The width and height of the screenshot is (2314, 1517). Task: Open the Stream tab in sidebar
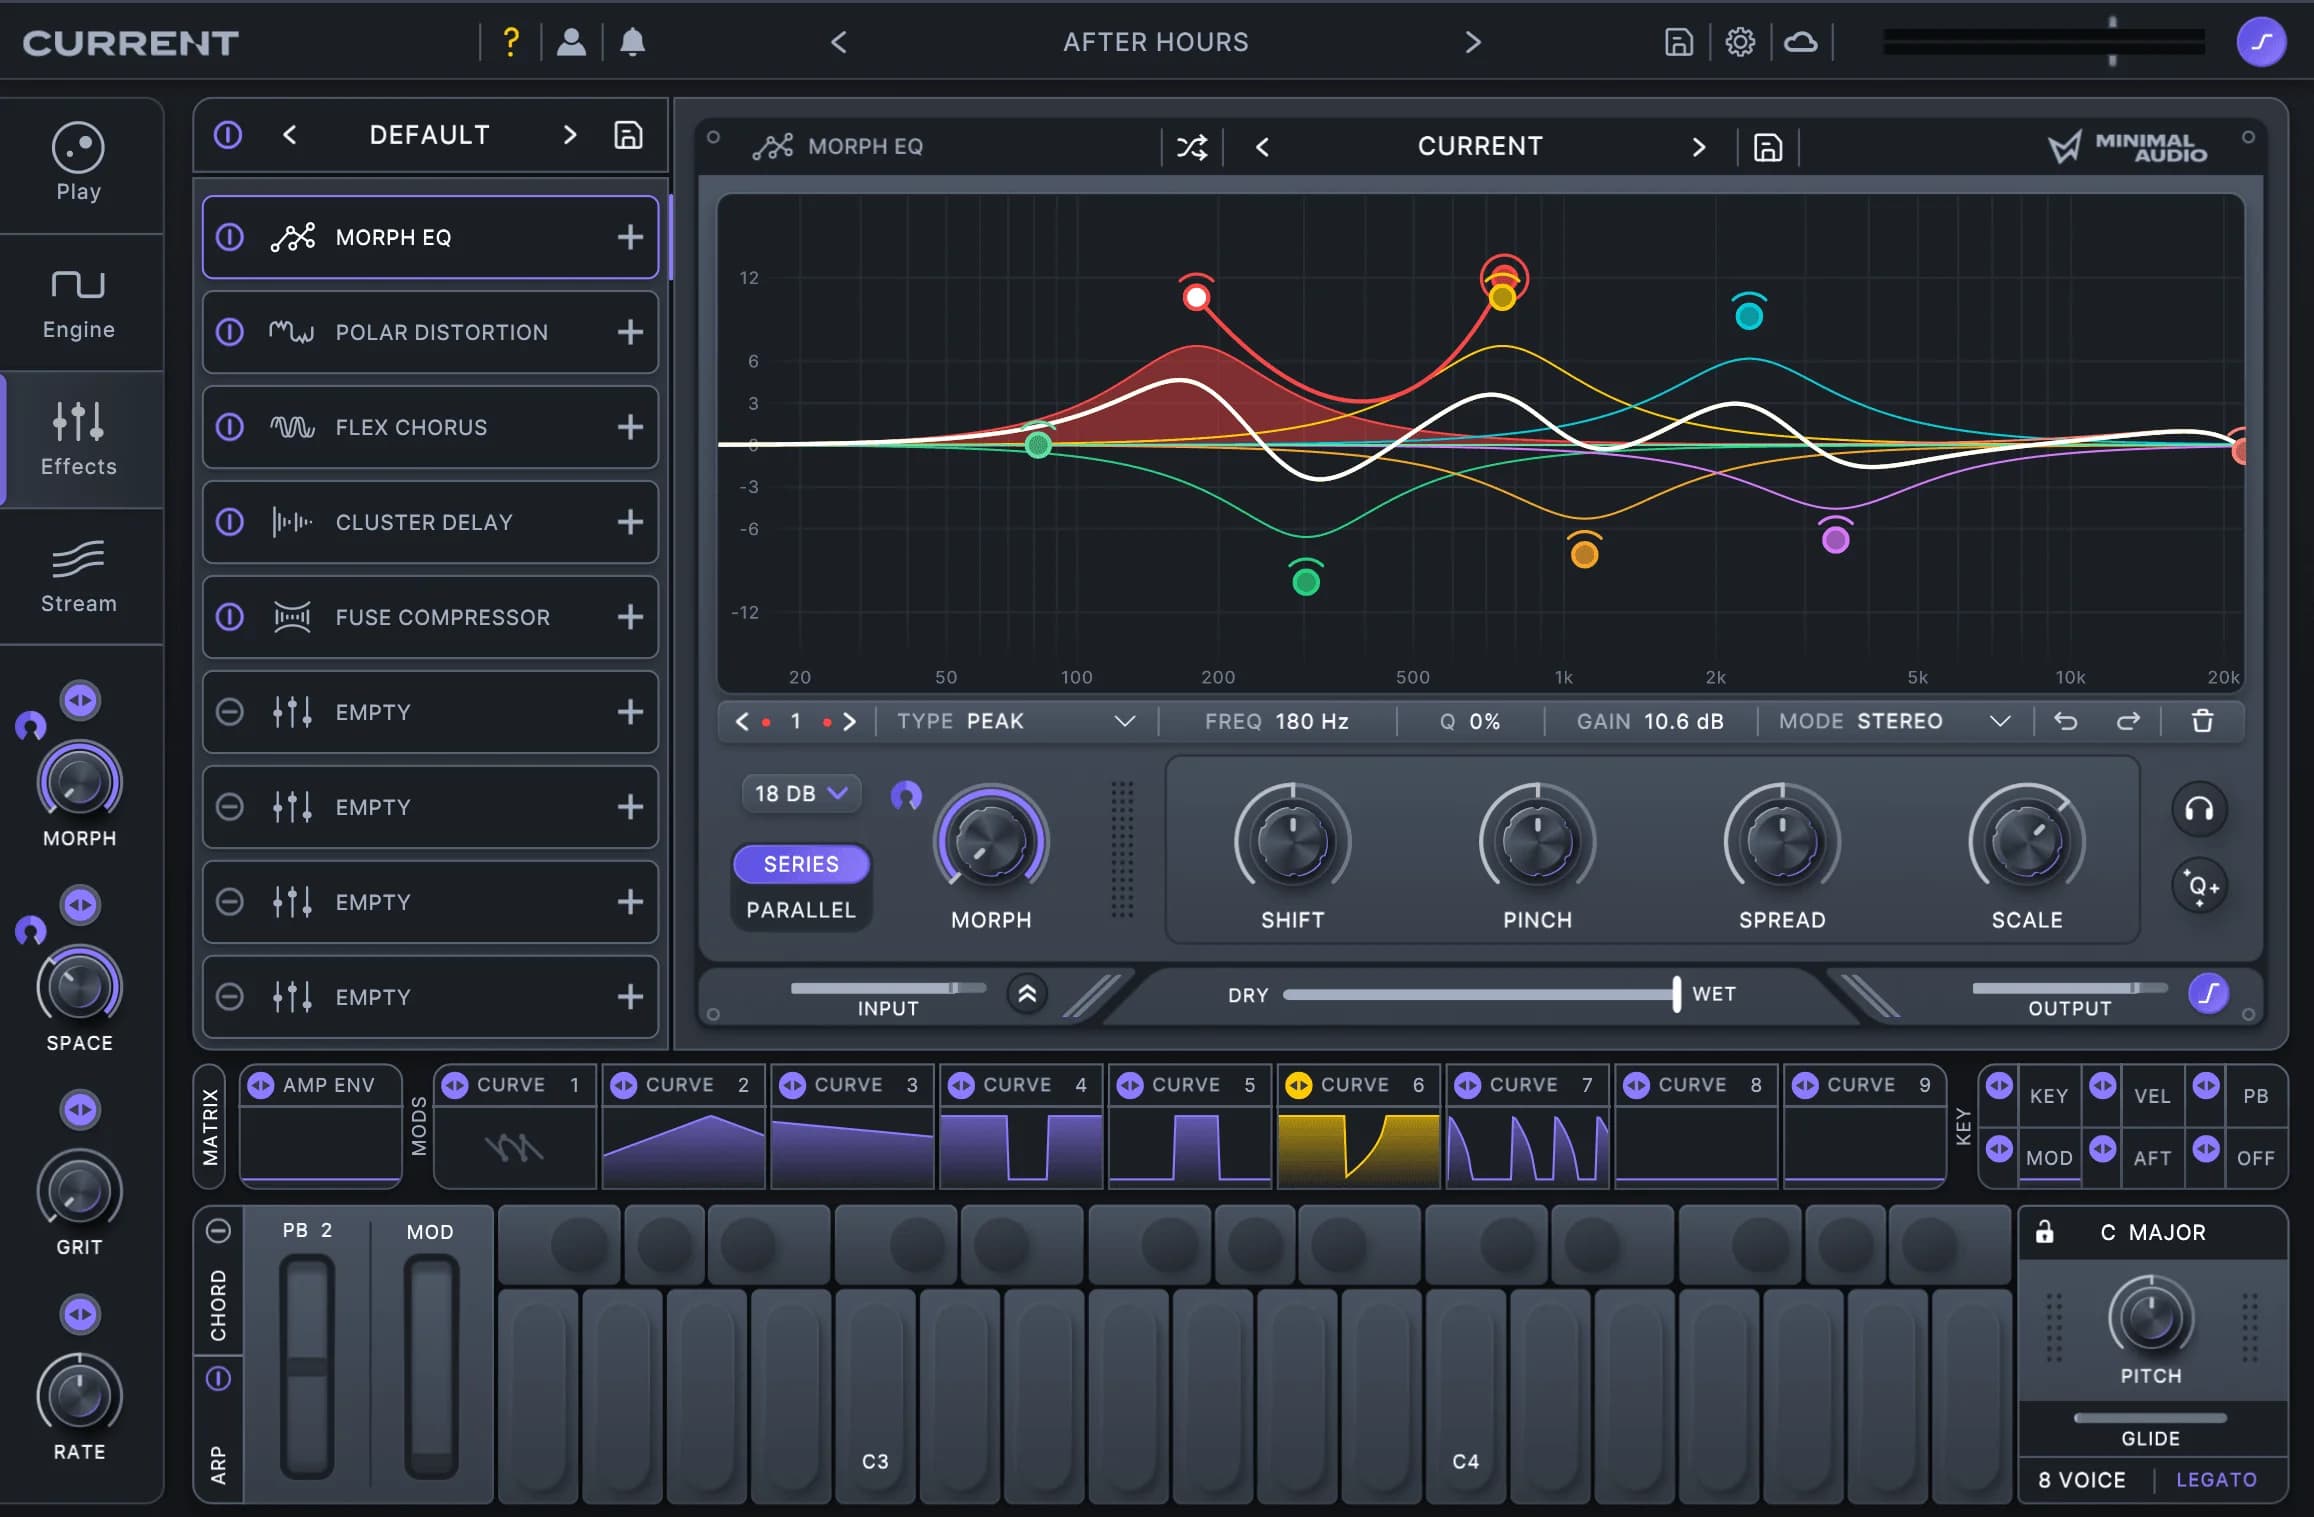coord(79,577)
